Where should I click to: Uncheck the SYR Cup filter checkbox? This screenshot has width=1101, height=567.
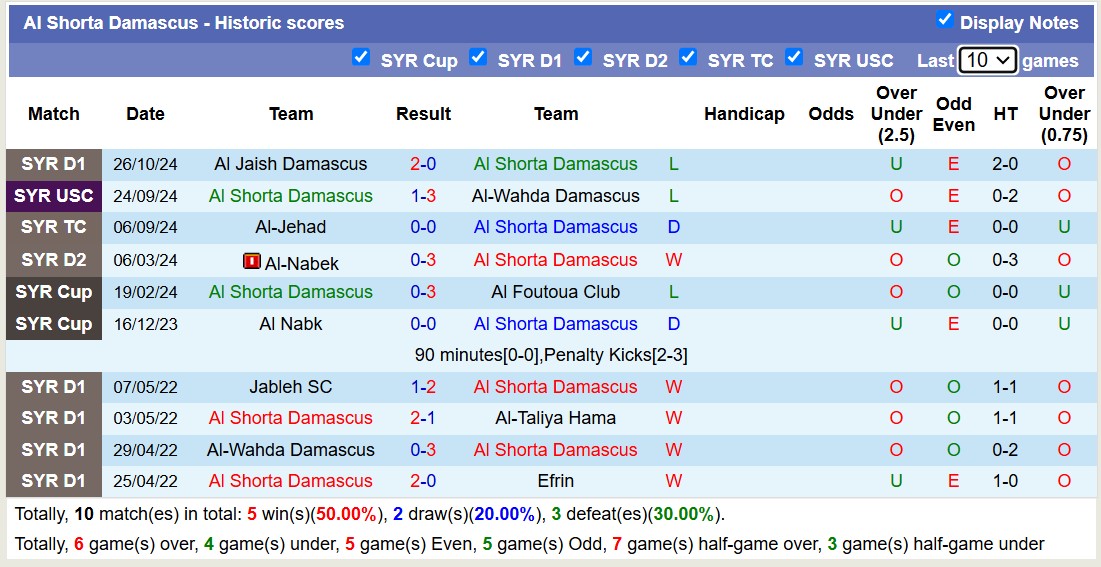[x=361, y=57]
